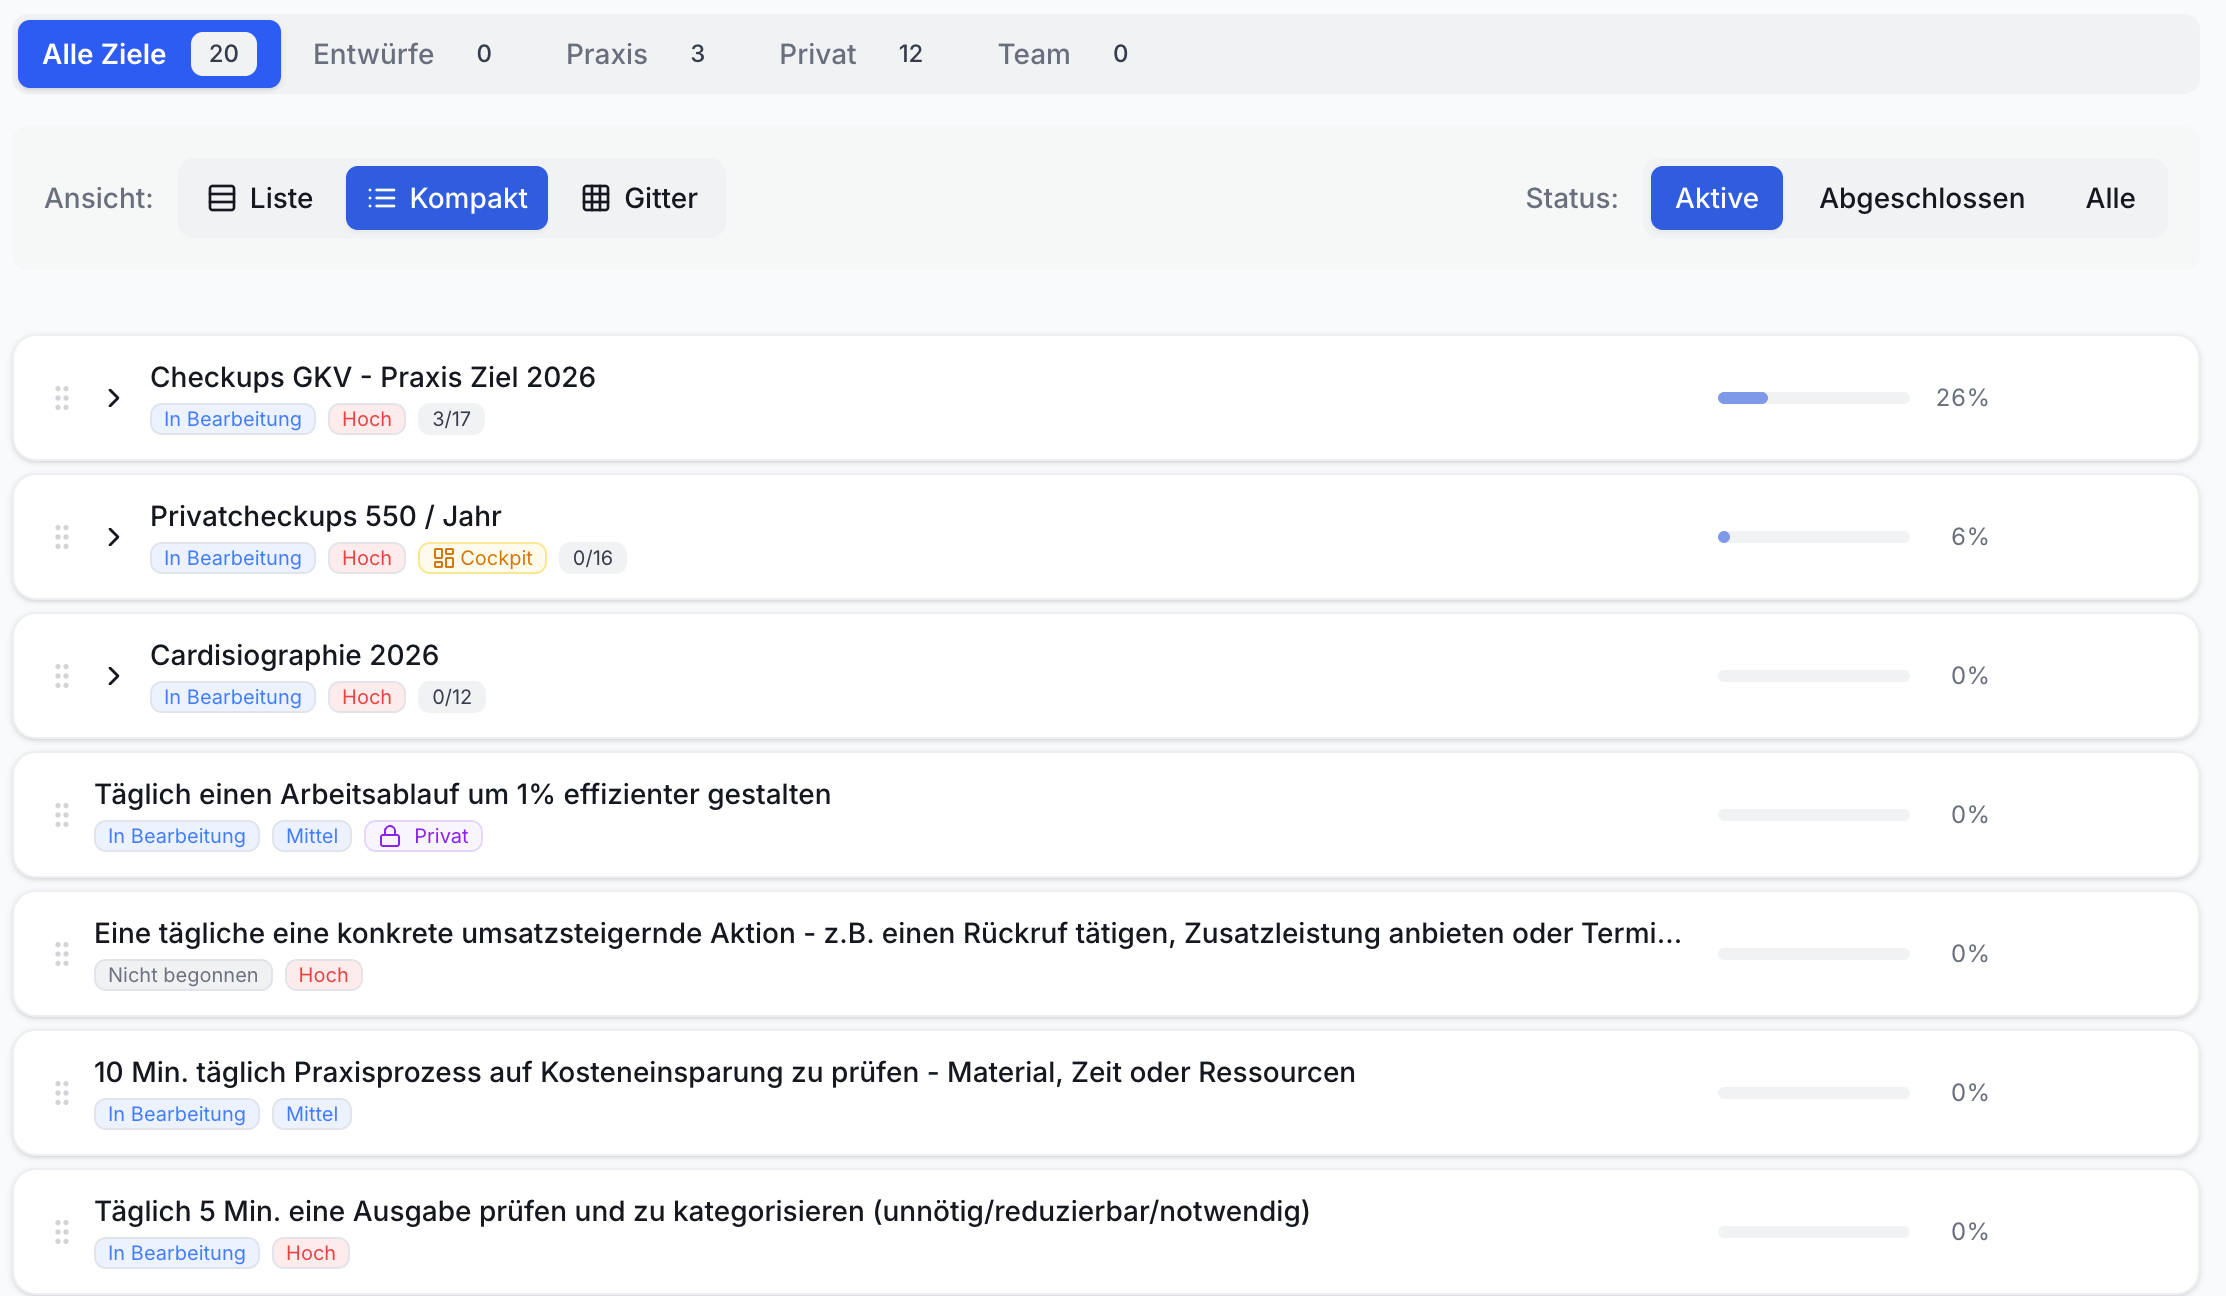This screenshot has width=2226, height=1296.
Task: Click the In Bearbeitung badge on Cardisiographie
Action: tap(233, 697)
